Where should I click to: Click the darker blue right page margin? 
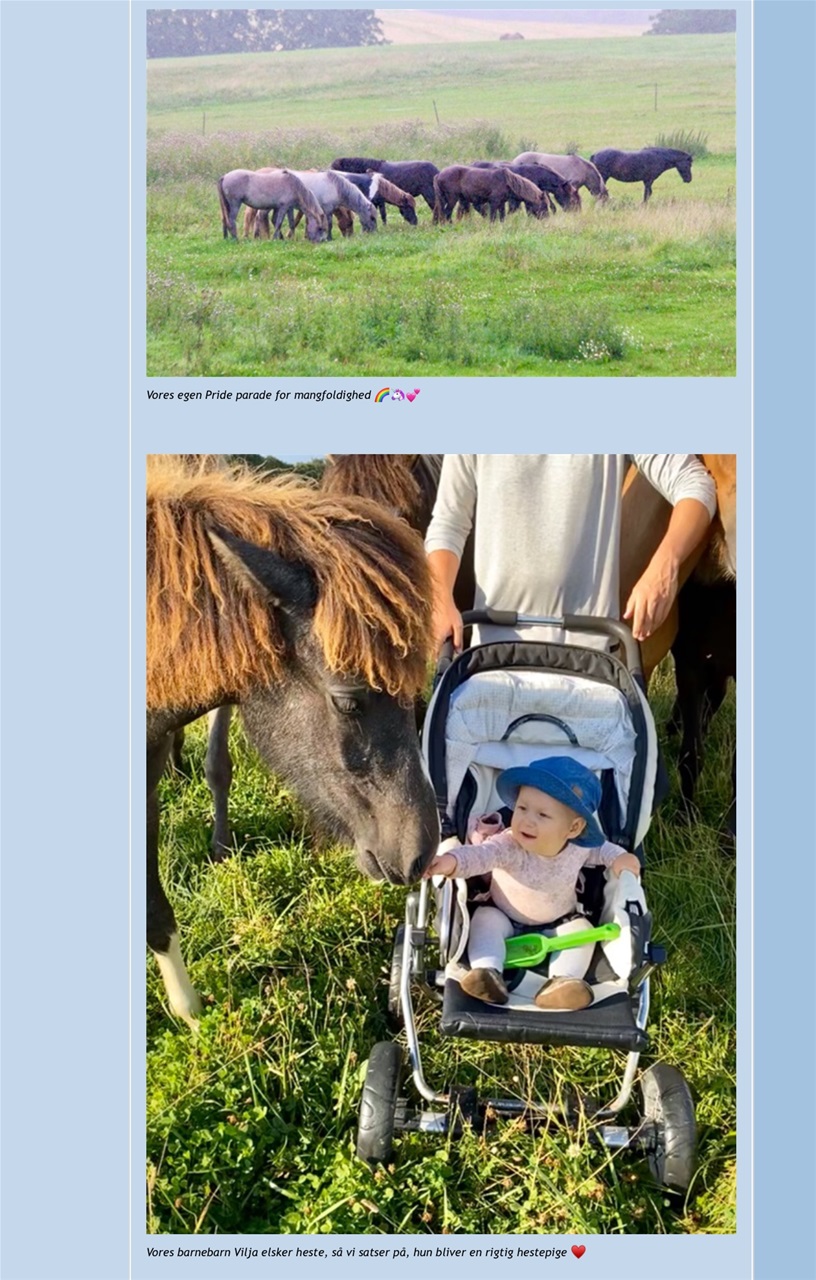coord(784,640)
